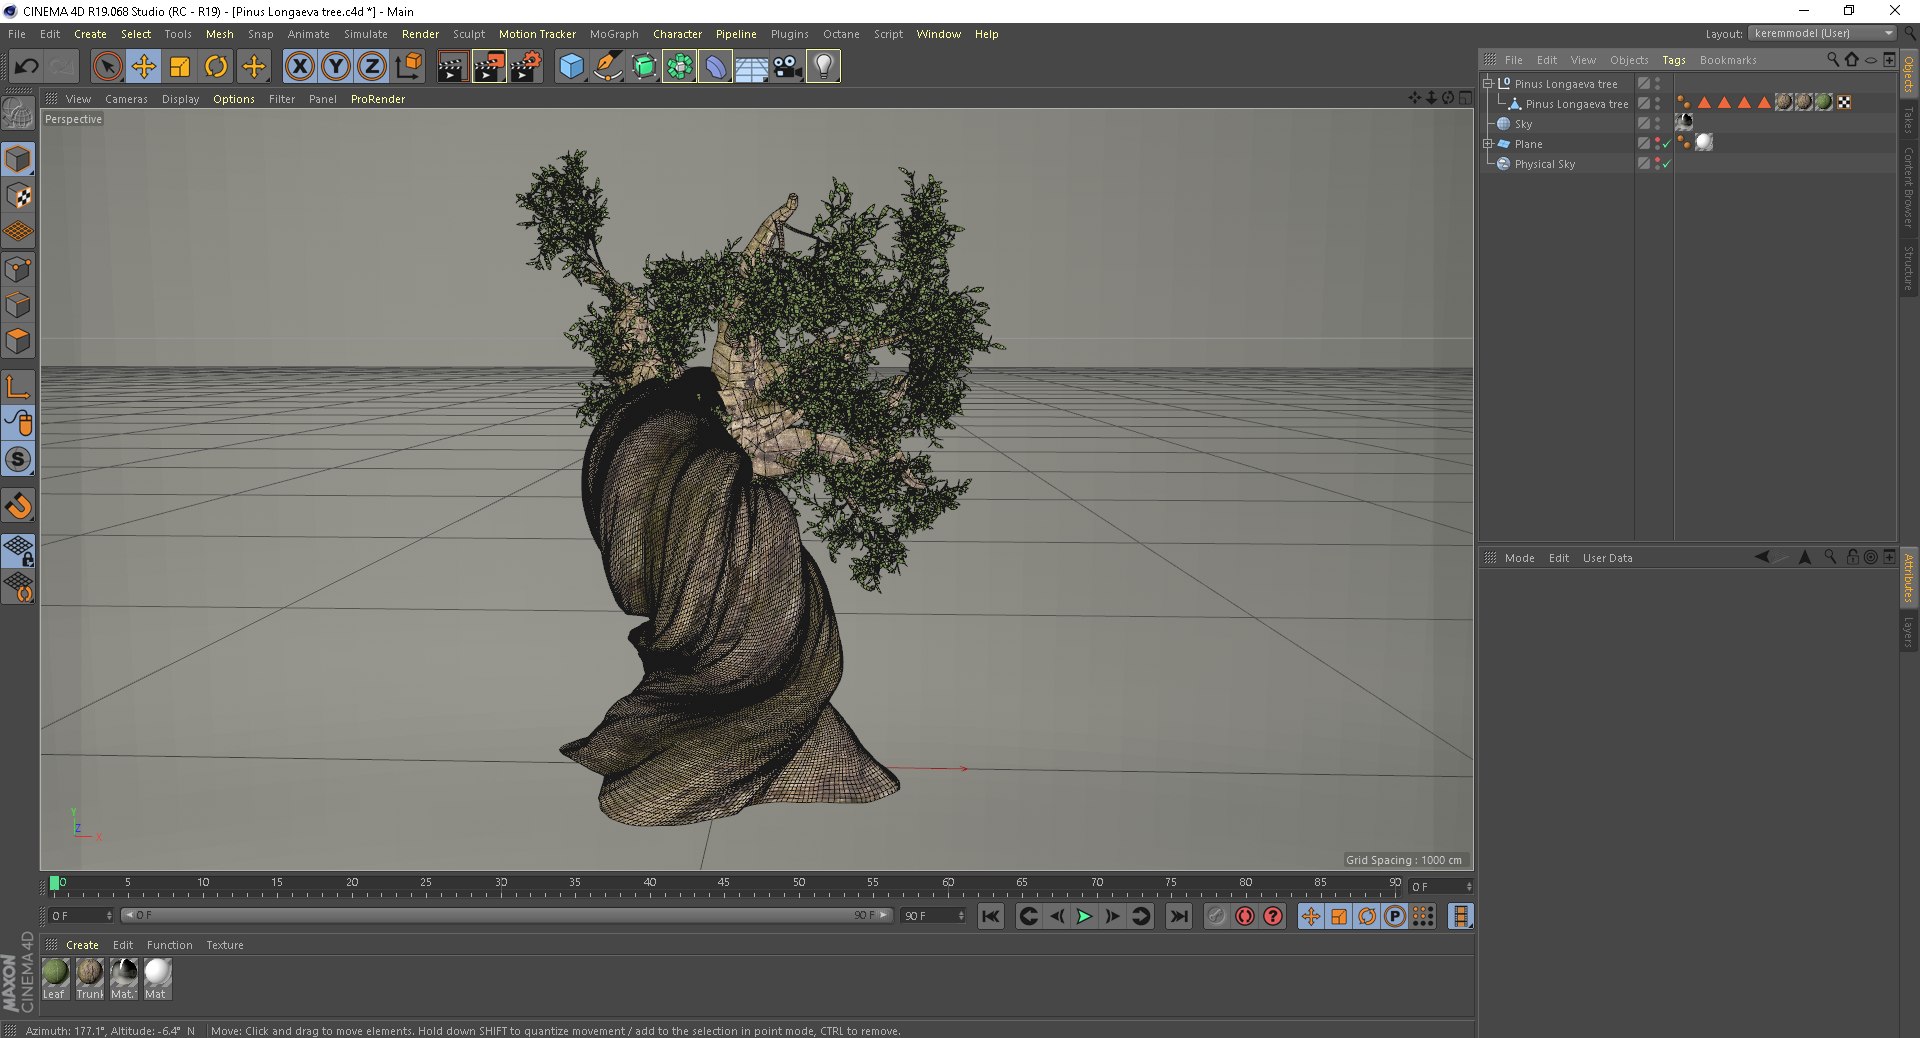
Task: Step the start frame 0 F spinner
Action: [x=109, y=916]
